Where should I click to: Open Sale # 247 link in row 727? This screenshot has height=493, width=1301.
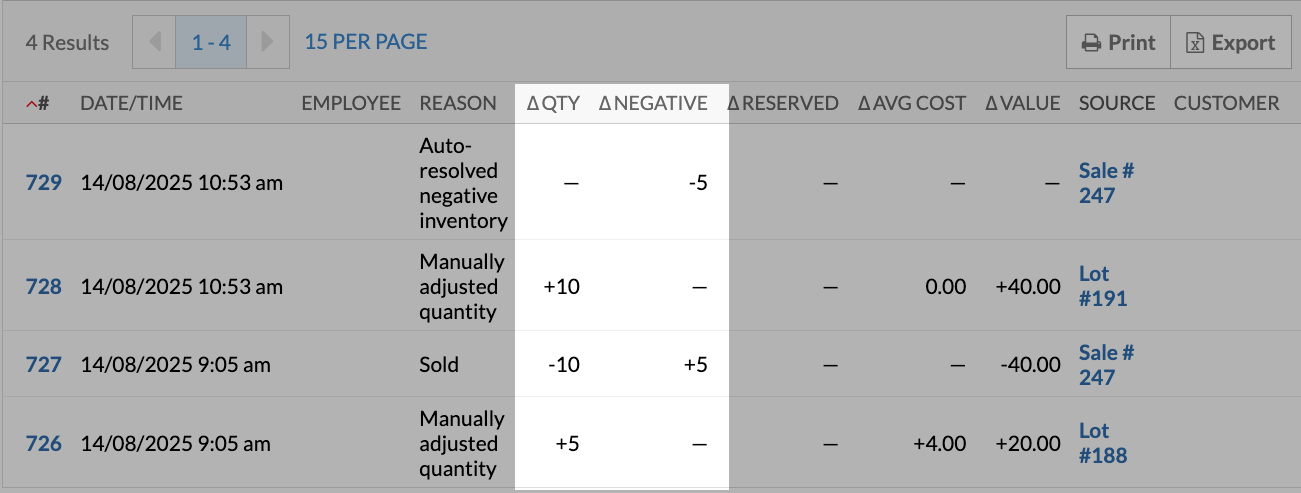(x=1106, y=365)
